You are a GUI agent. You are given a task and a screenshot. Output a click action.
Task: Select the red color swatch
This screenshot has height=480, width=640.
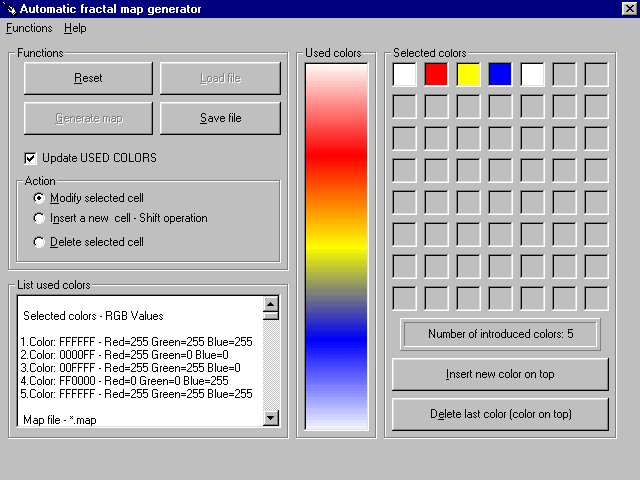click(x=436, y=74)
